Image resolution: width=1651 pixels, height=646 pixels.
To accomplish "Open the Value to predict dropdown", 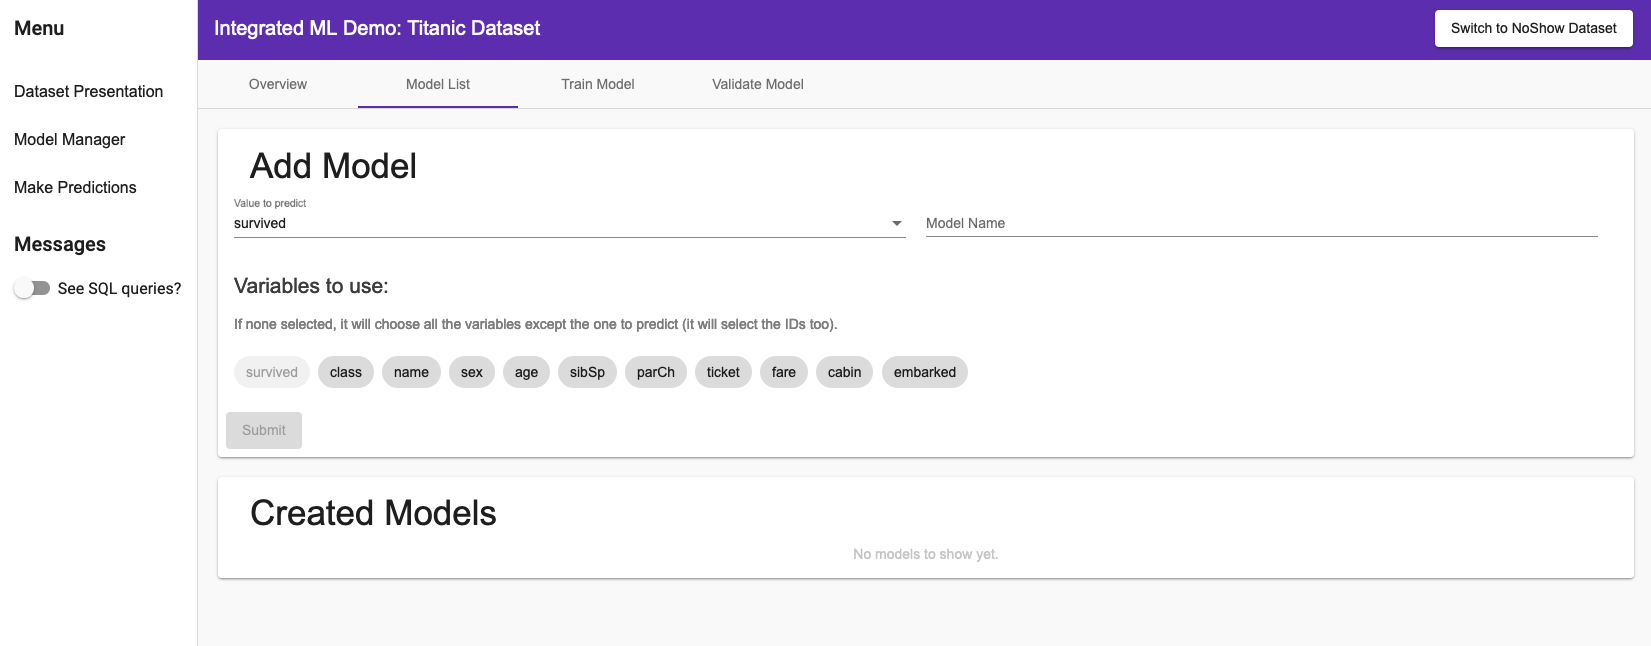I will click(x=569, y=223).
